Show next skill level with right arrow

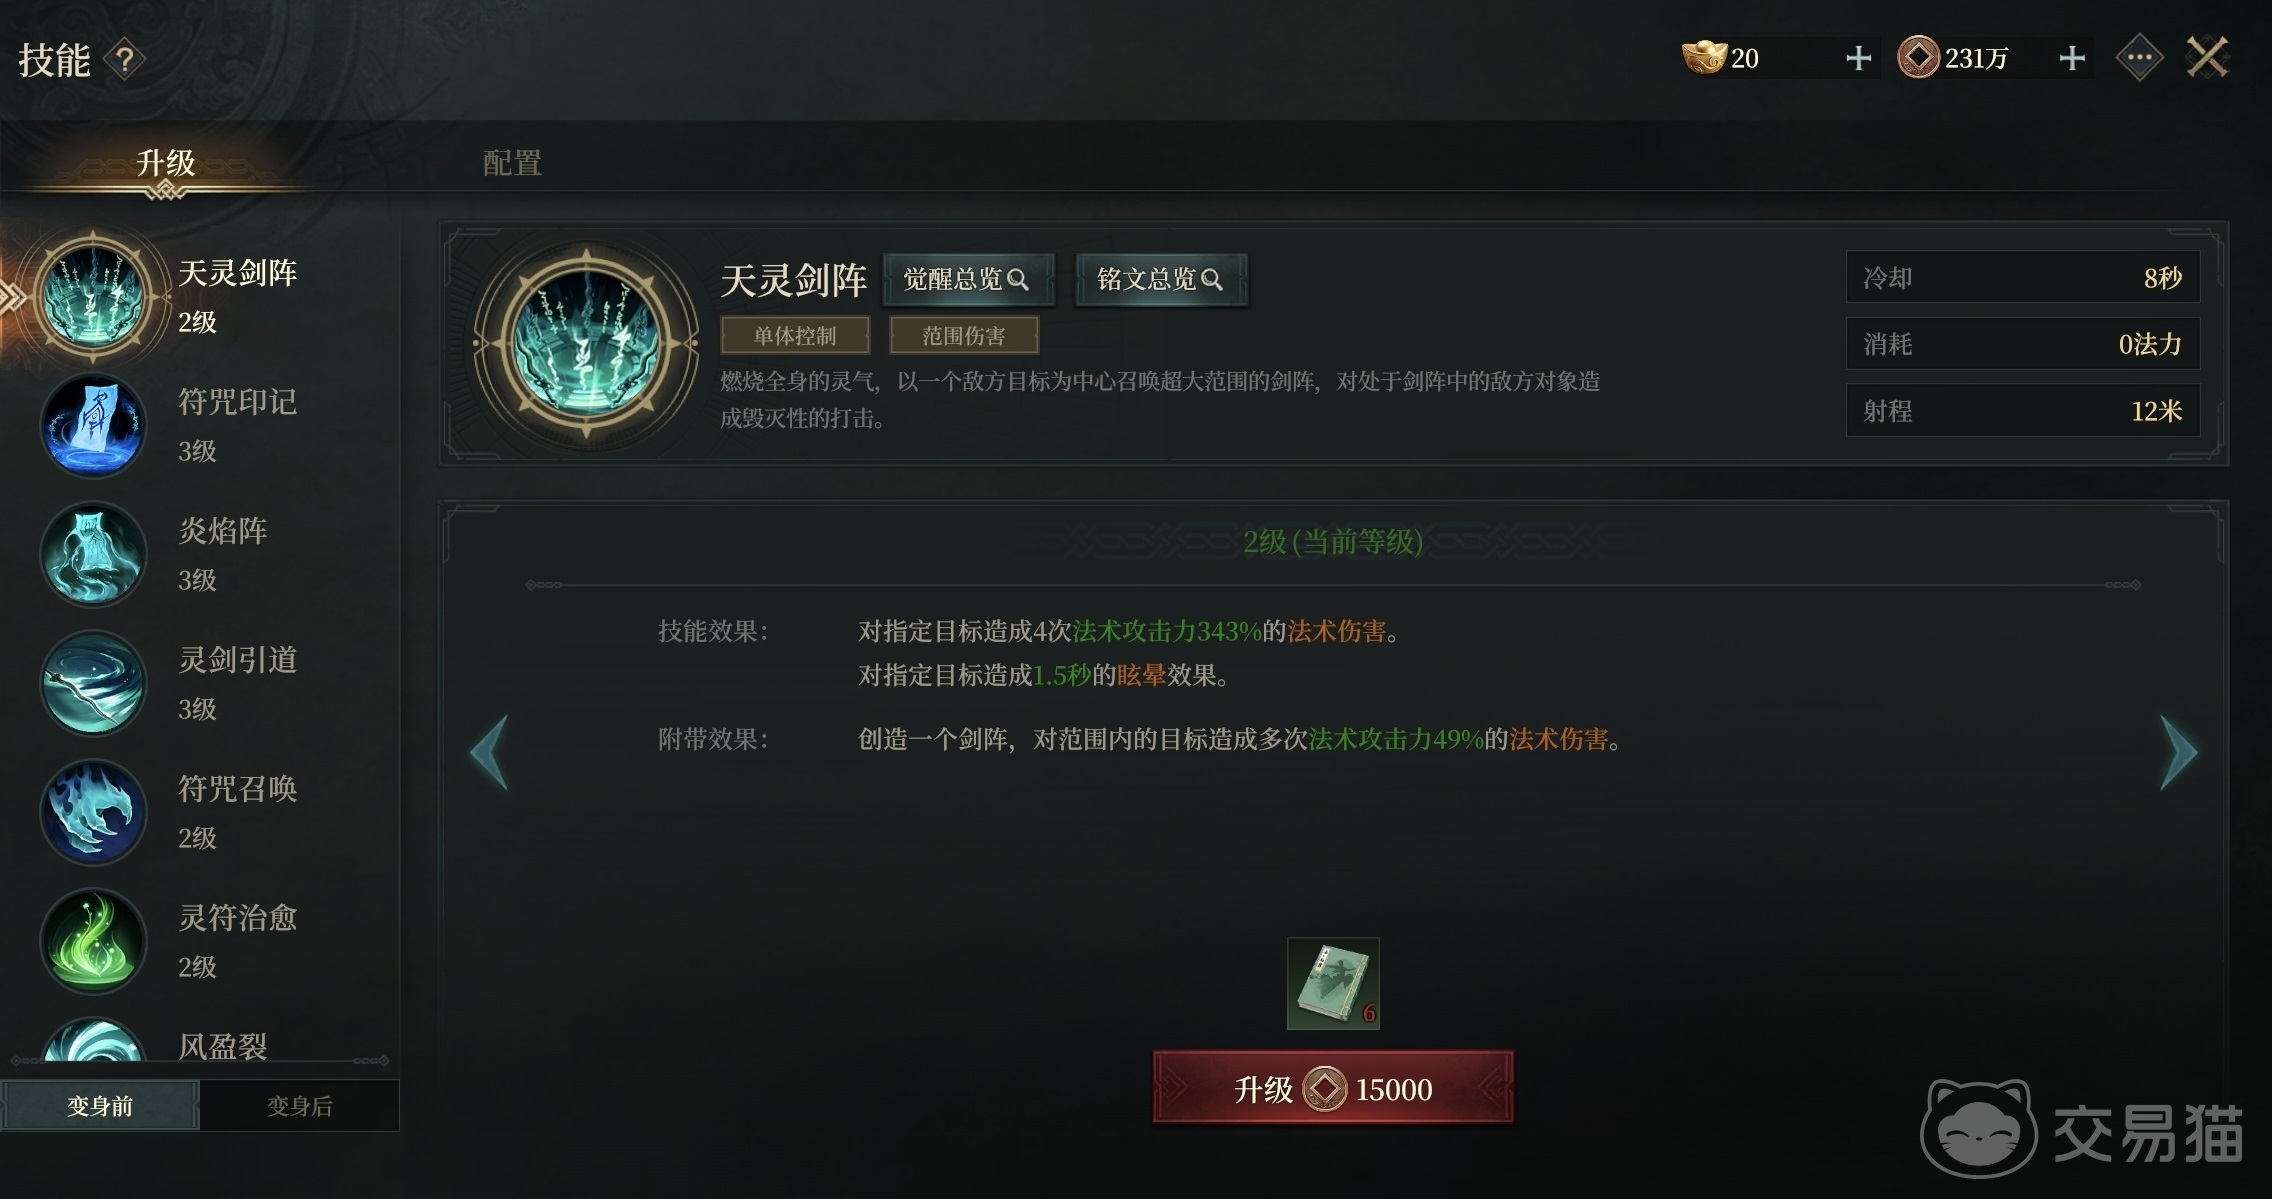pos(2178,752)
